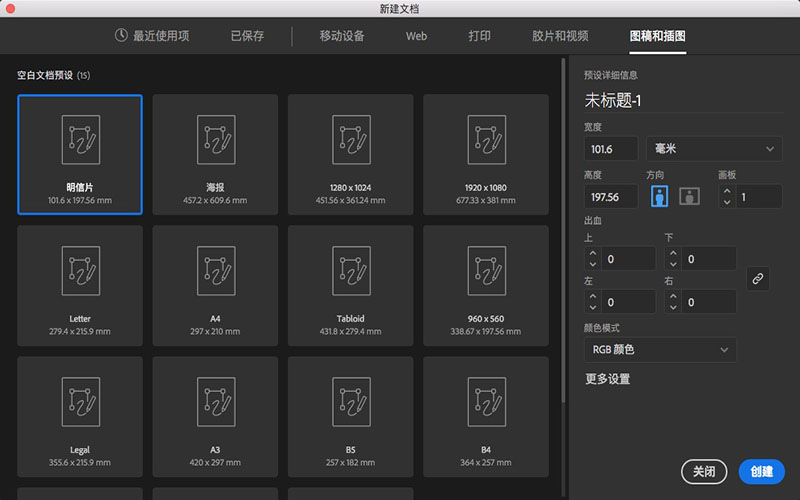This screenshot has height=500, width=800.
Task: Choose the Legal preset icon
Action: (x=81, y=402)
